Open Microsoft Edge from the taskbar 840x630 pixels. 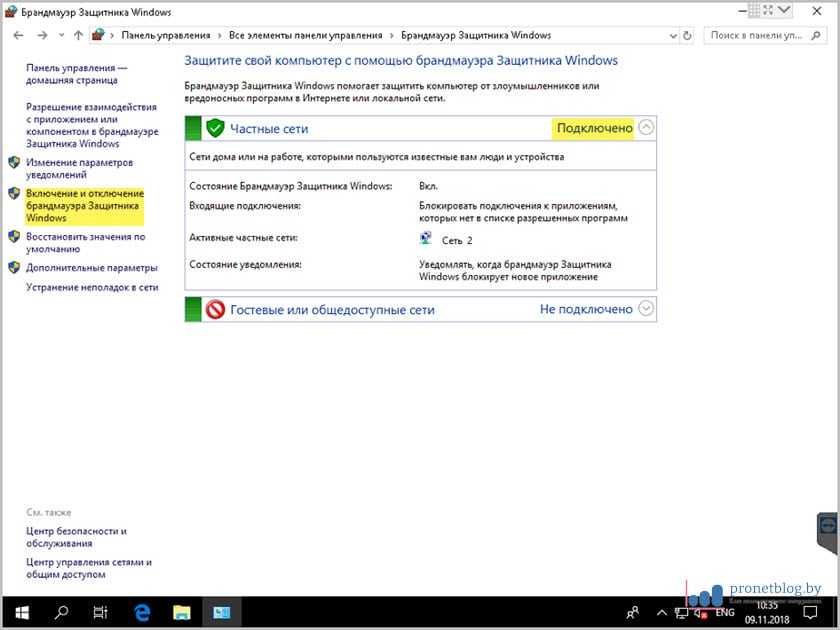pos(141,611)
